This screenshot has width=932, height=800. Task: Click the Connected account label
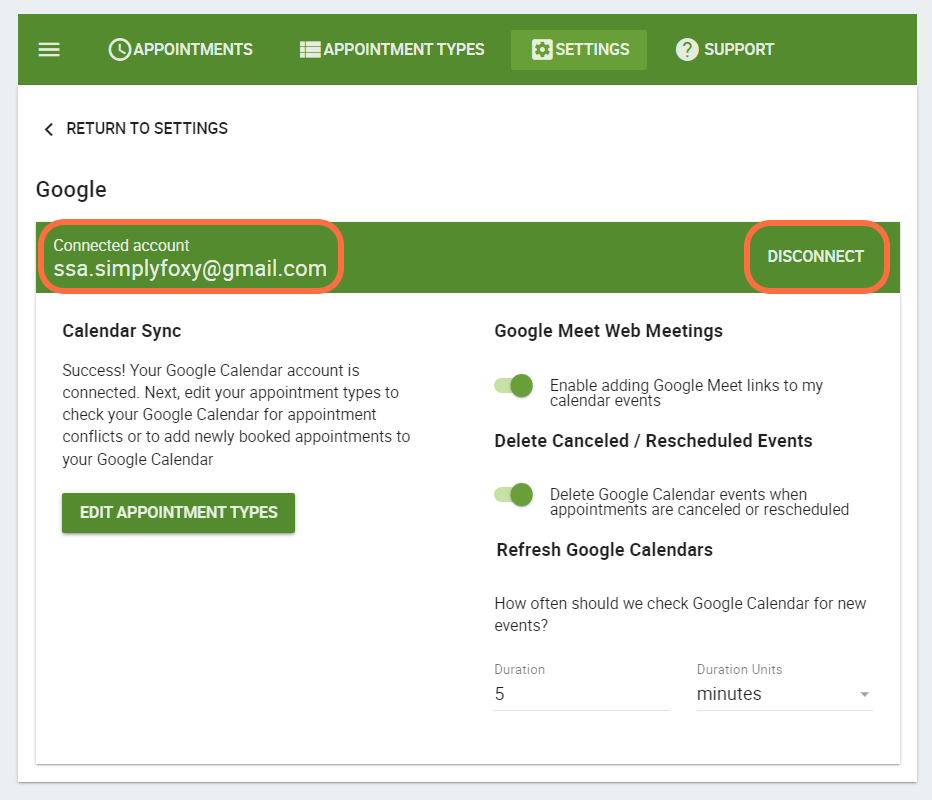point(121,245)
